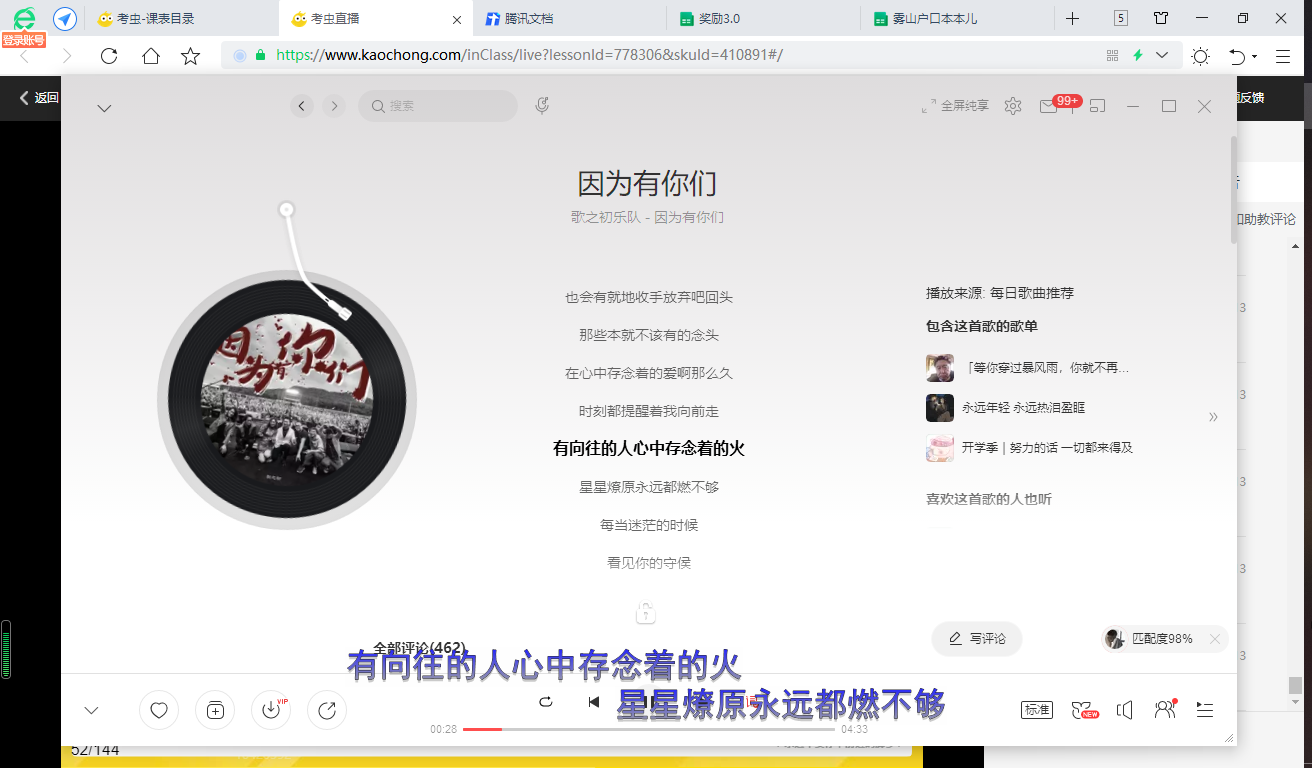
Task: Open music player settings gear
Action: tap(1013, 105)
